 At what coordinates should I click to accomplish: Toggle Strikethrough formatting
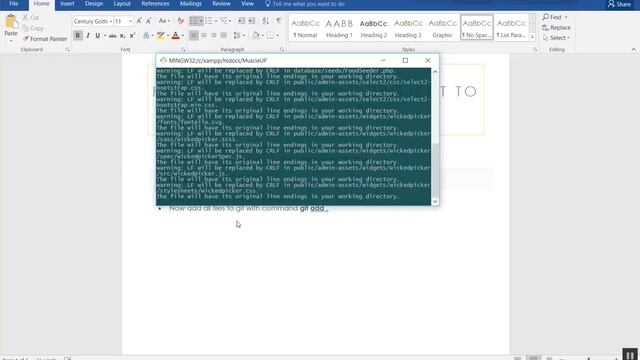(113, 36)
